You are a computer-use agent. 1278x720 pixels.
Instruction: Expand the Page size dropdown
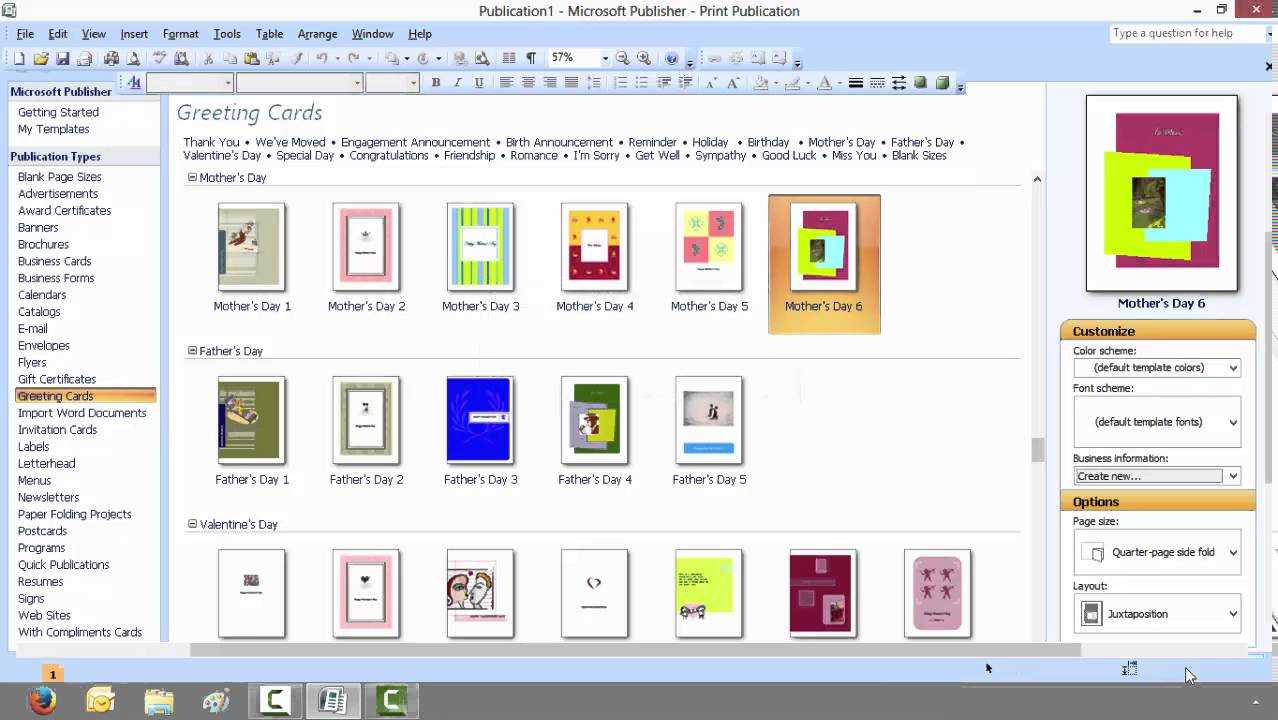point(1156,552)
